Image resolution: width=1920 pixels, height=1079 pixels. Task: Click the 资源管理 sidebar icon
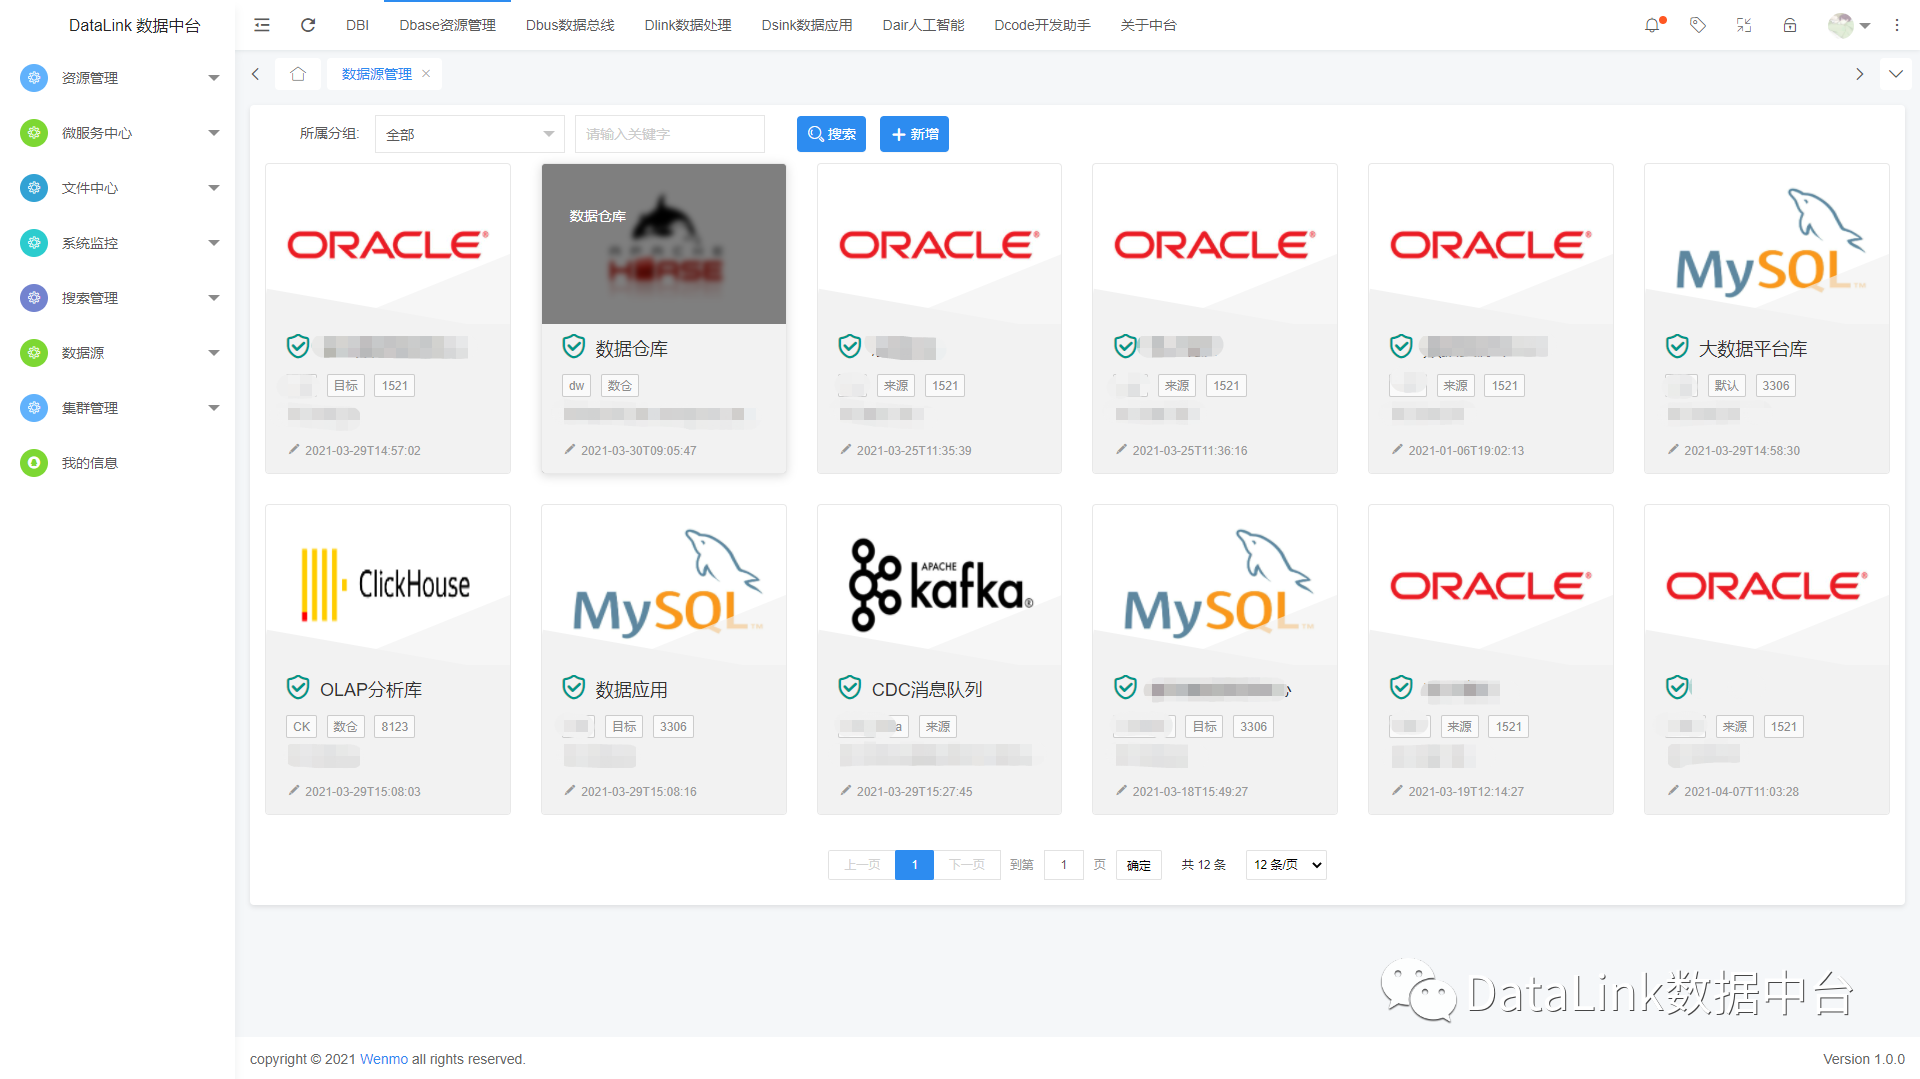(x=34, y=78)
